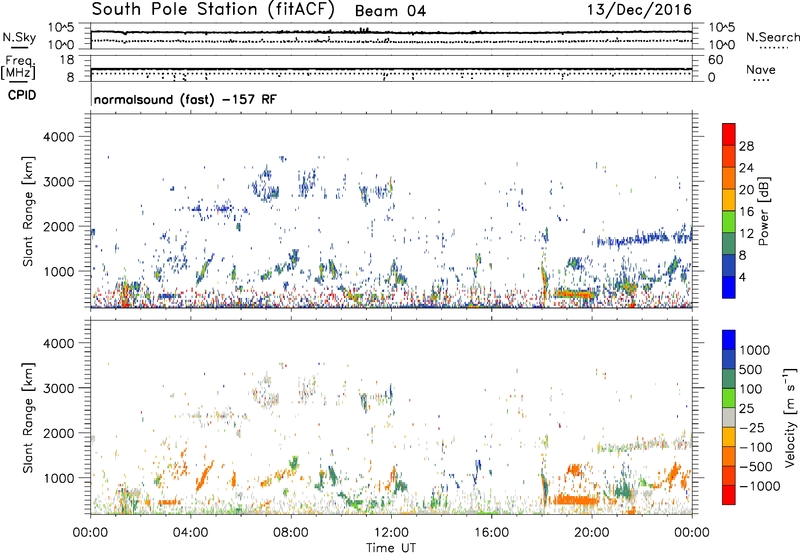Click the 'Freq. [MHz]' axis label

[18, 68]
